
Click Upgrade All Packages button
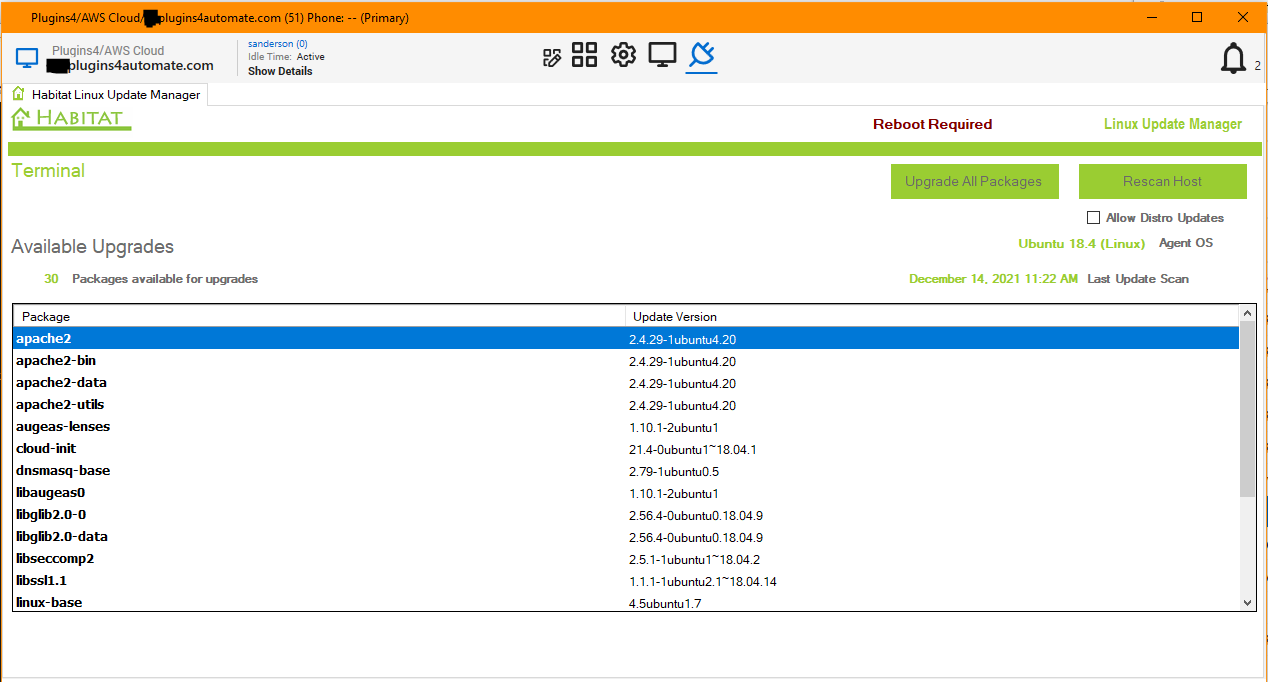pos(973,181)
